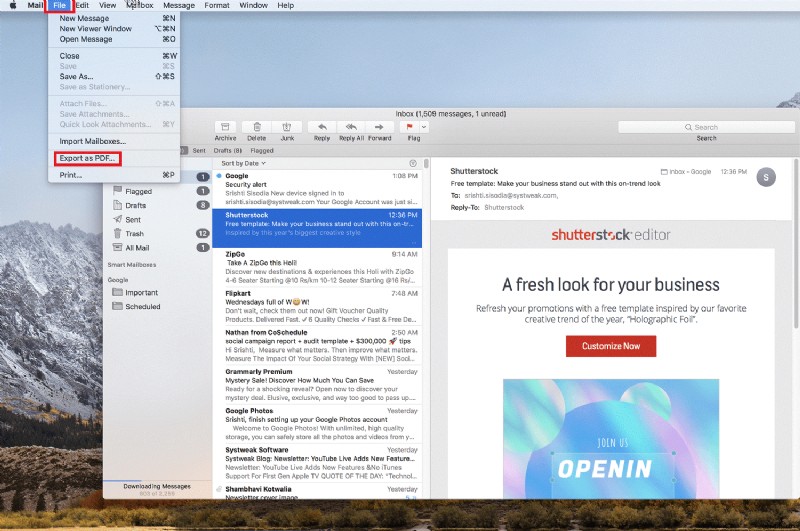The height and width of the screenshot is (531, 800).
Task: Click the Forward arrow icon
Action: pyautogui.click(x=379, y=127)
